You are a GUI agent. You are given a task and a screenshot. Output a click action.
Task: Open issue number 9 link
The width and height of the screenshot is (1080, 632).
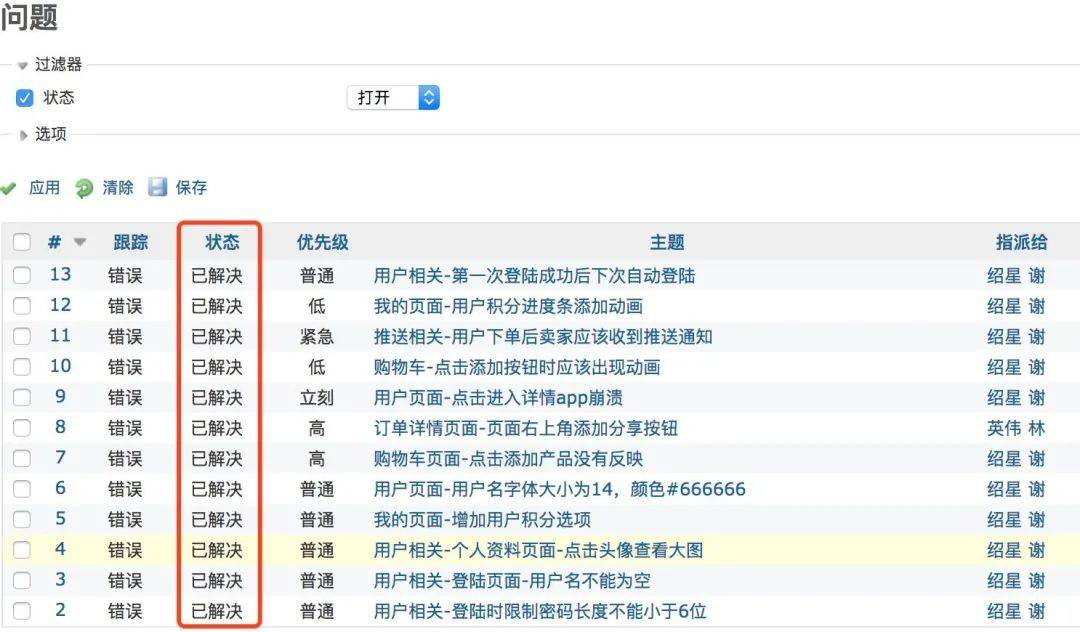click(x=61, y=397)
